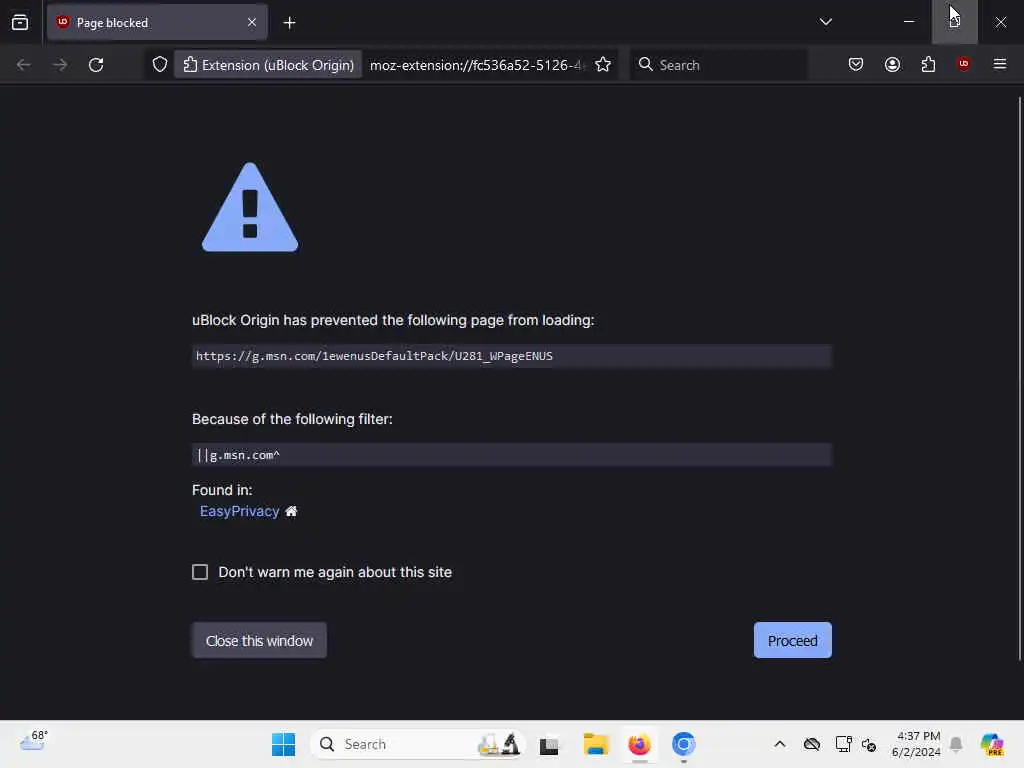Open the weather widget showing 68°
Image resolution: width=1024 pixels, height=768 pixels.
33,743
